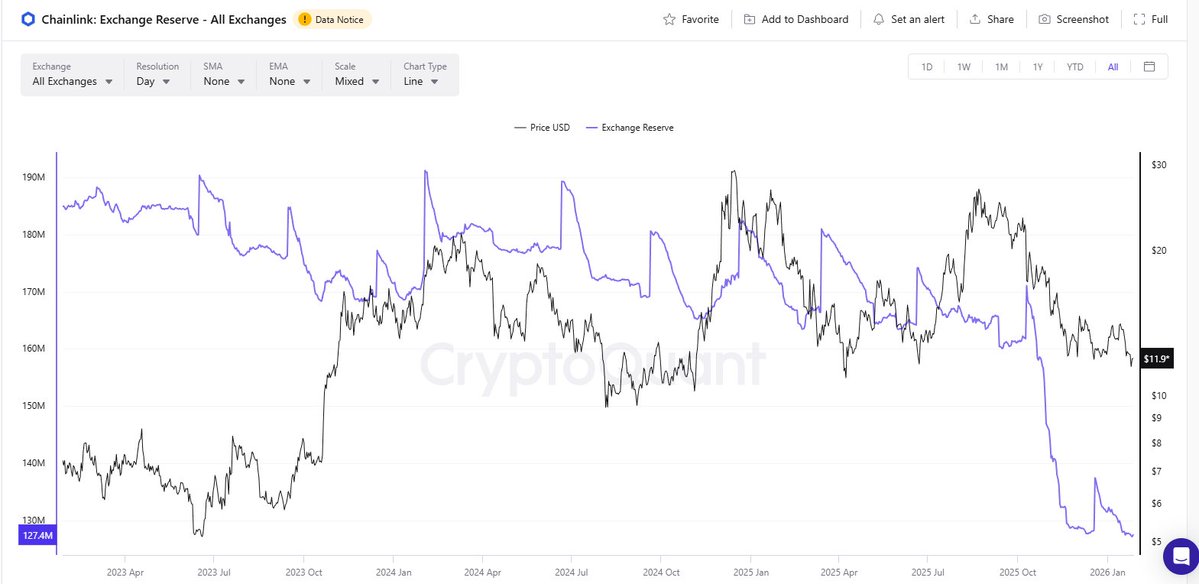Switch to the YTD range tab
1199x584 pixels.
coord(1075,67)
